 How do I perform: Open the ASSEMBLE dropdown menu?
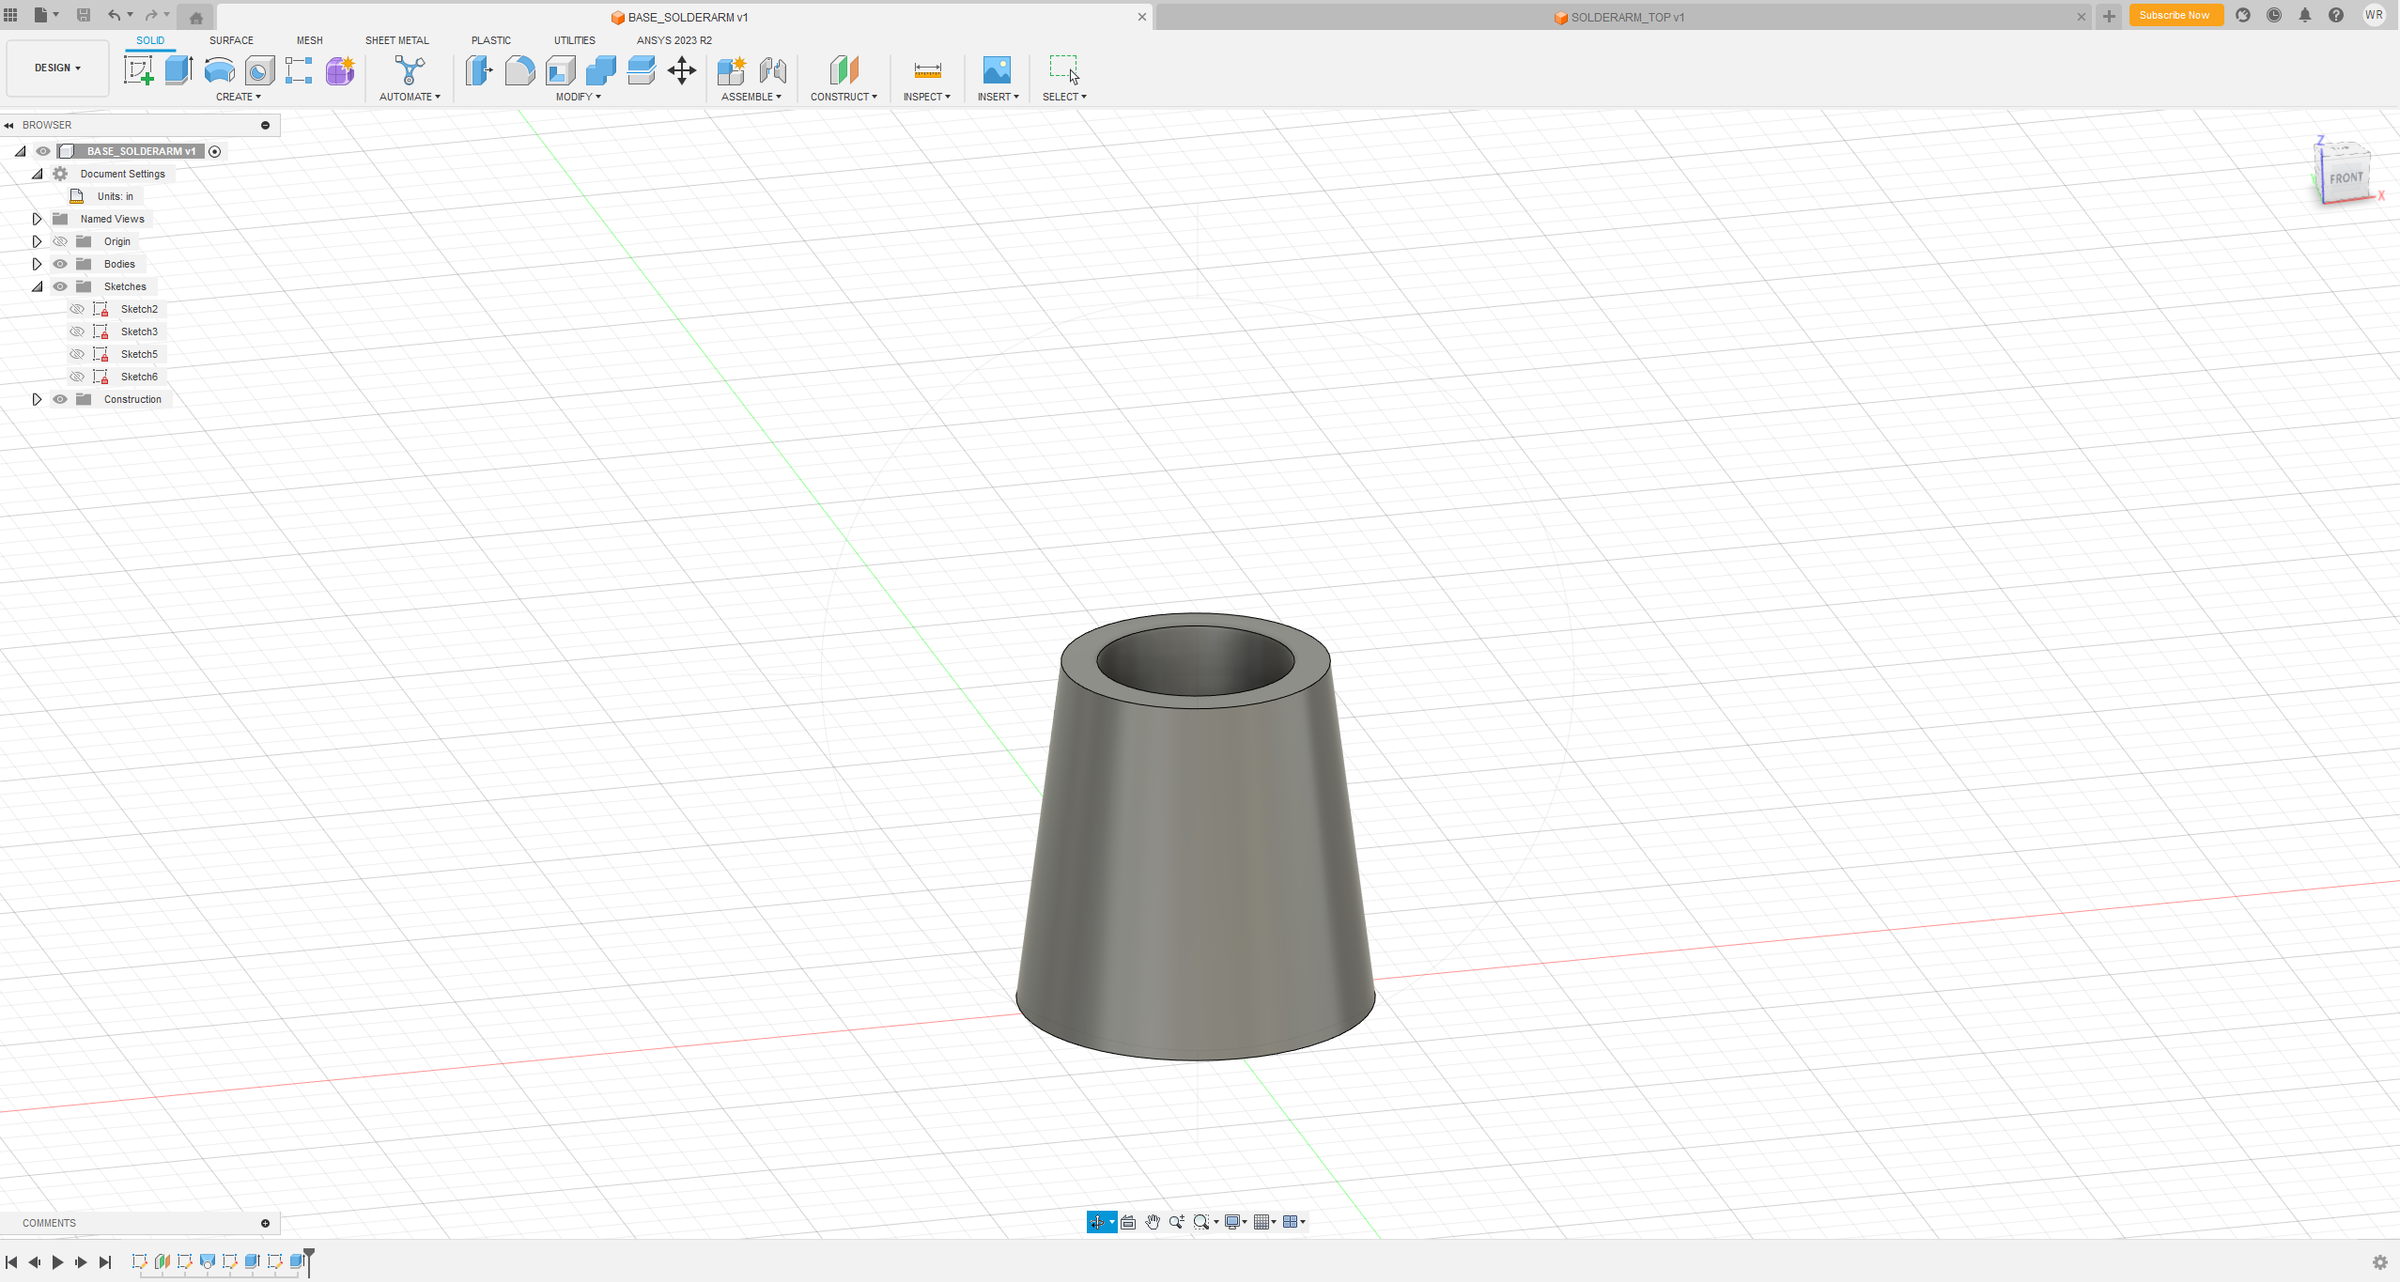tap(751, 97)
